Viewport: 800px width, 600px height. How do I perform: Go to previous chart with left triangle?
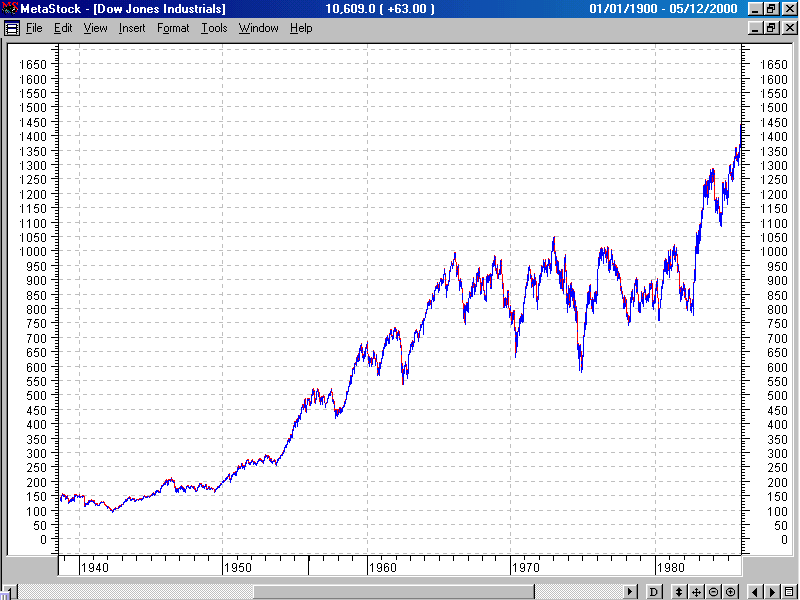click(x=755, y=592)
